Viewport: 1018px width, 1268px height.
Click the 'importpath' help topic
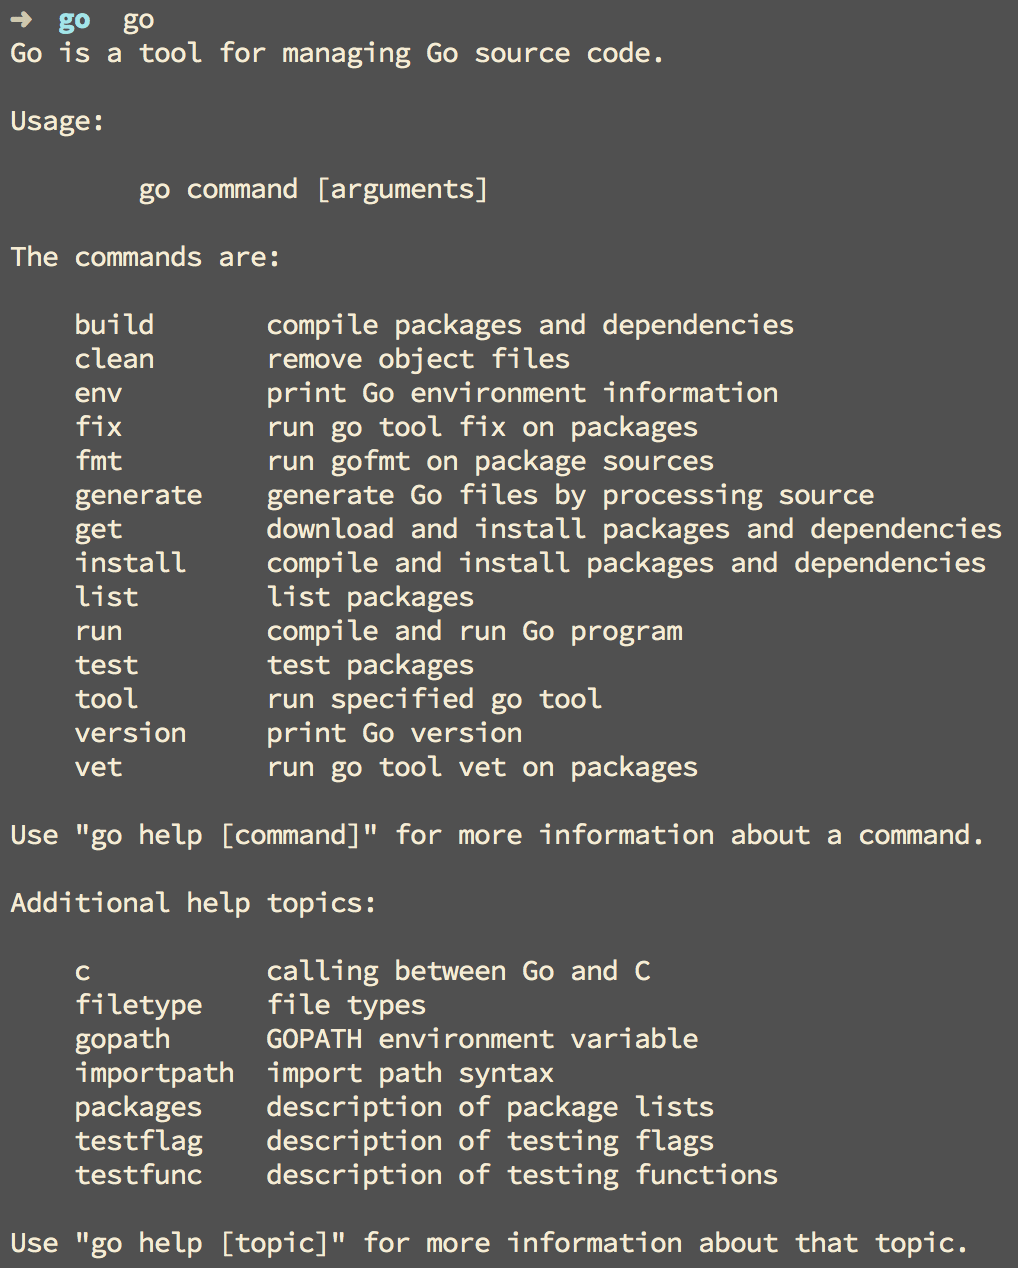tap(154, 1074)
